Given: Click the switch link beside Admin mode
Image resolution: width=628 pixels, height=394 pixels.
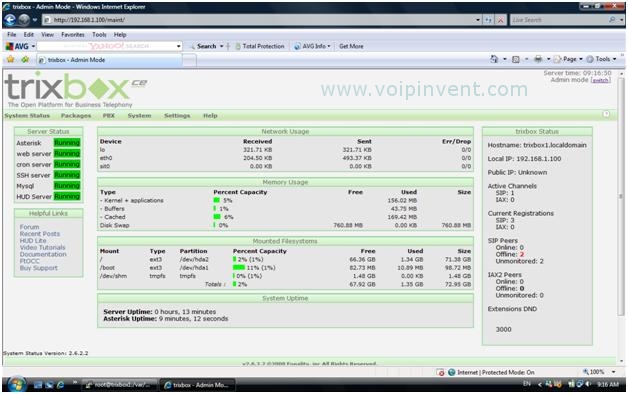Looking at the screenshot, I should pyautogui.click(x=601, y=80).
